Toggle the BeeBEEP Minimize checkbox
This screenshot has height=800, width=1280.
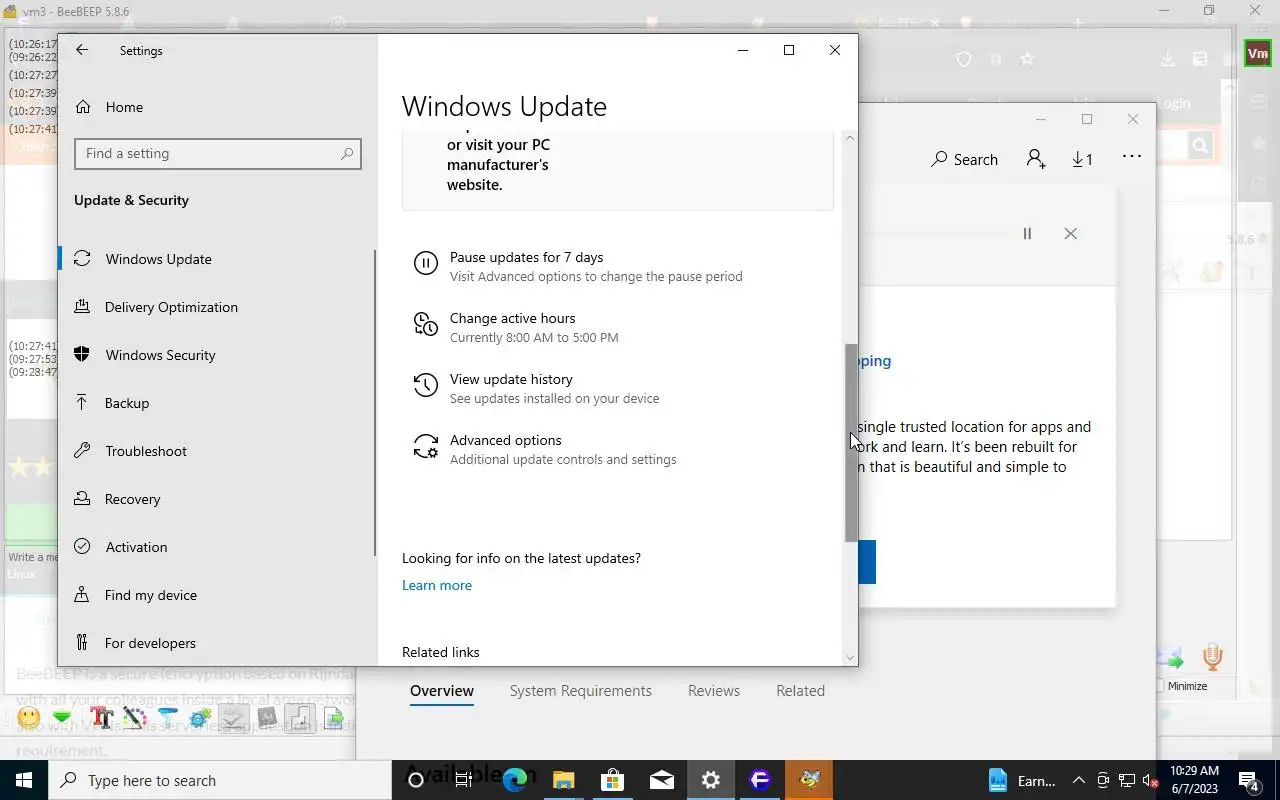[1159, 686]
